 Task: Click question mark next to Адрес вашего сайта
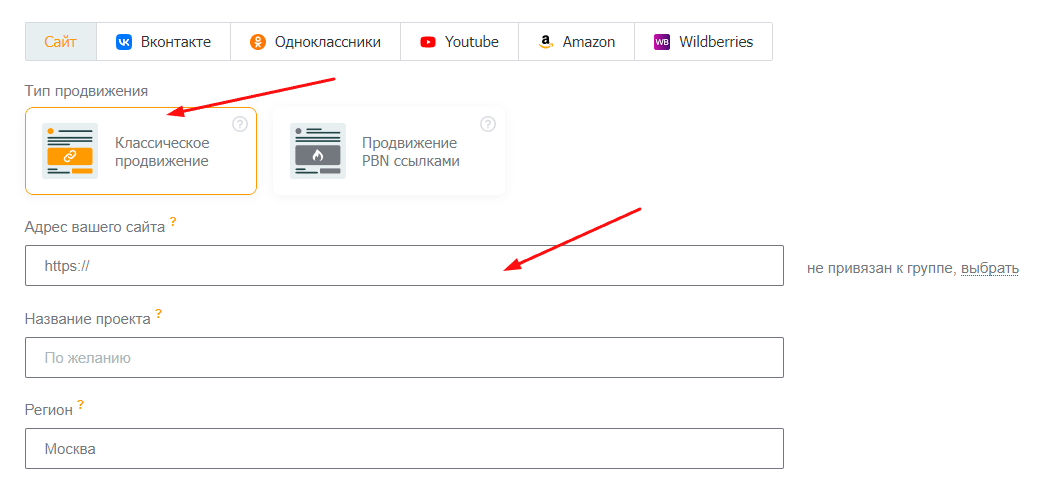[173, 222]
